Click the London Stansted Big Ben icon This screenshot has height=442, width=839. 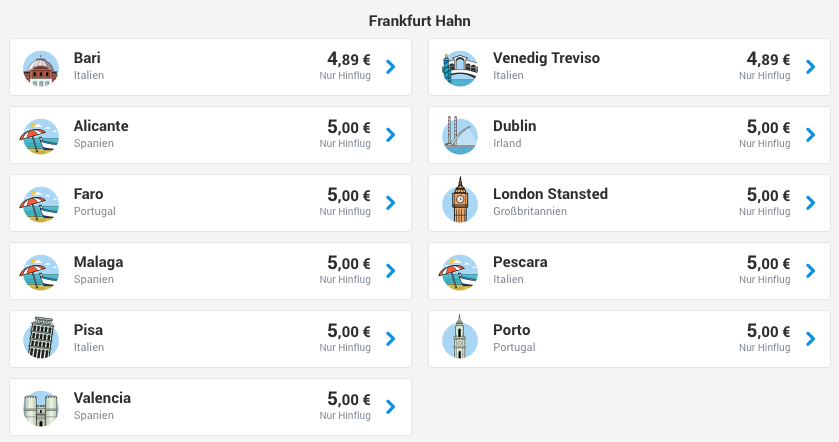[460, 200]
